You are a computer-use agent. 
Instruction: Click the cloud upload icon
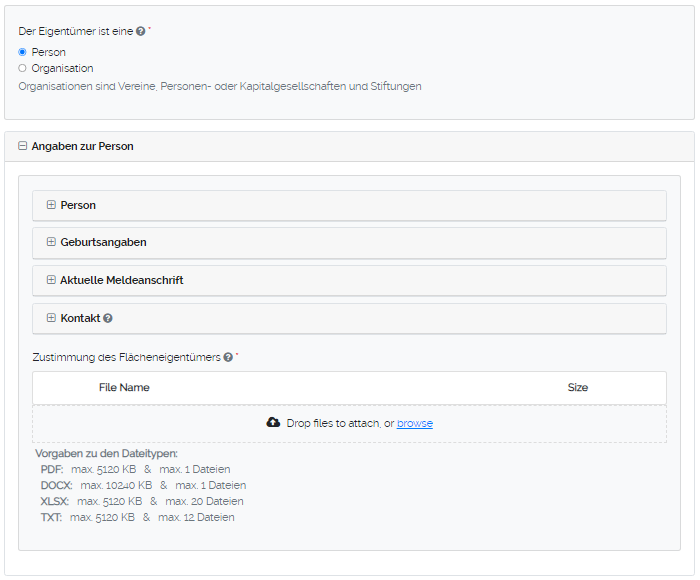[x=273, y=423]
